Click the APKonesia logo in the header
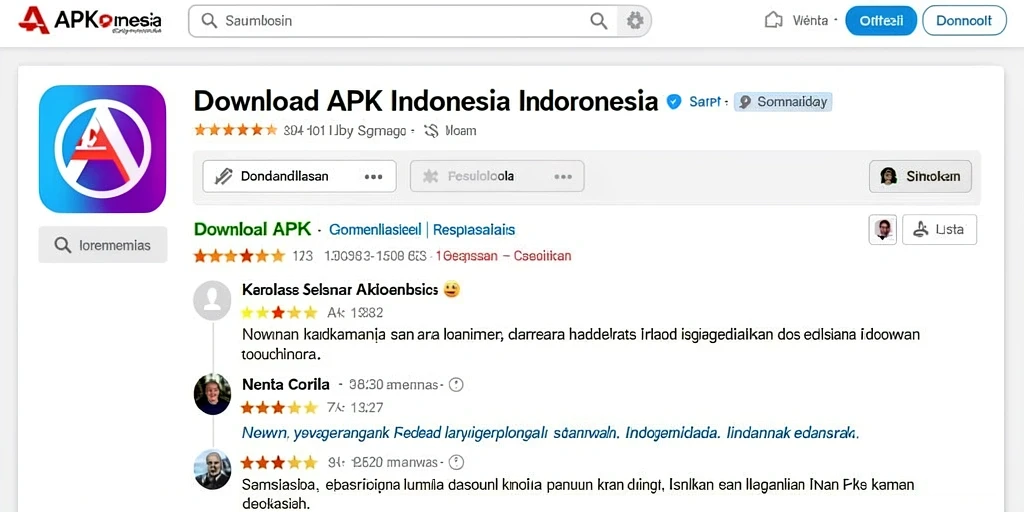The height and width of the screenshot is (512, 1024). coord(90,20)
